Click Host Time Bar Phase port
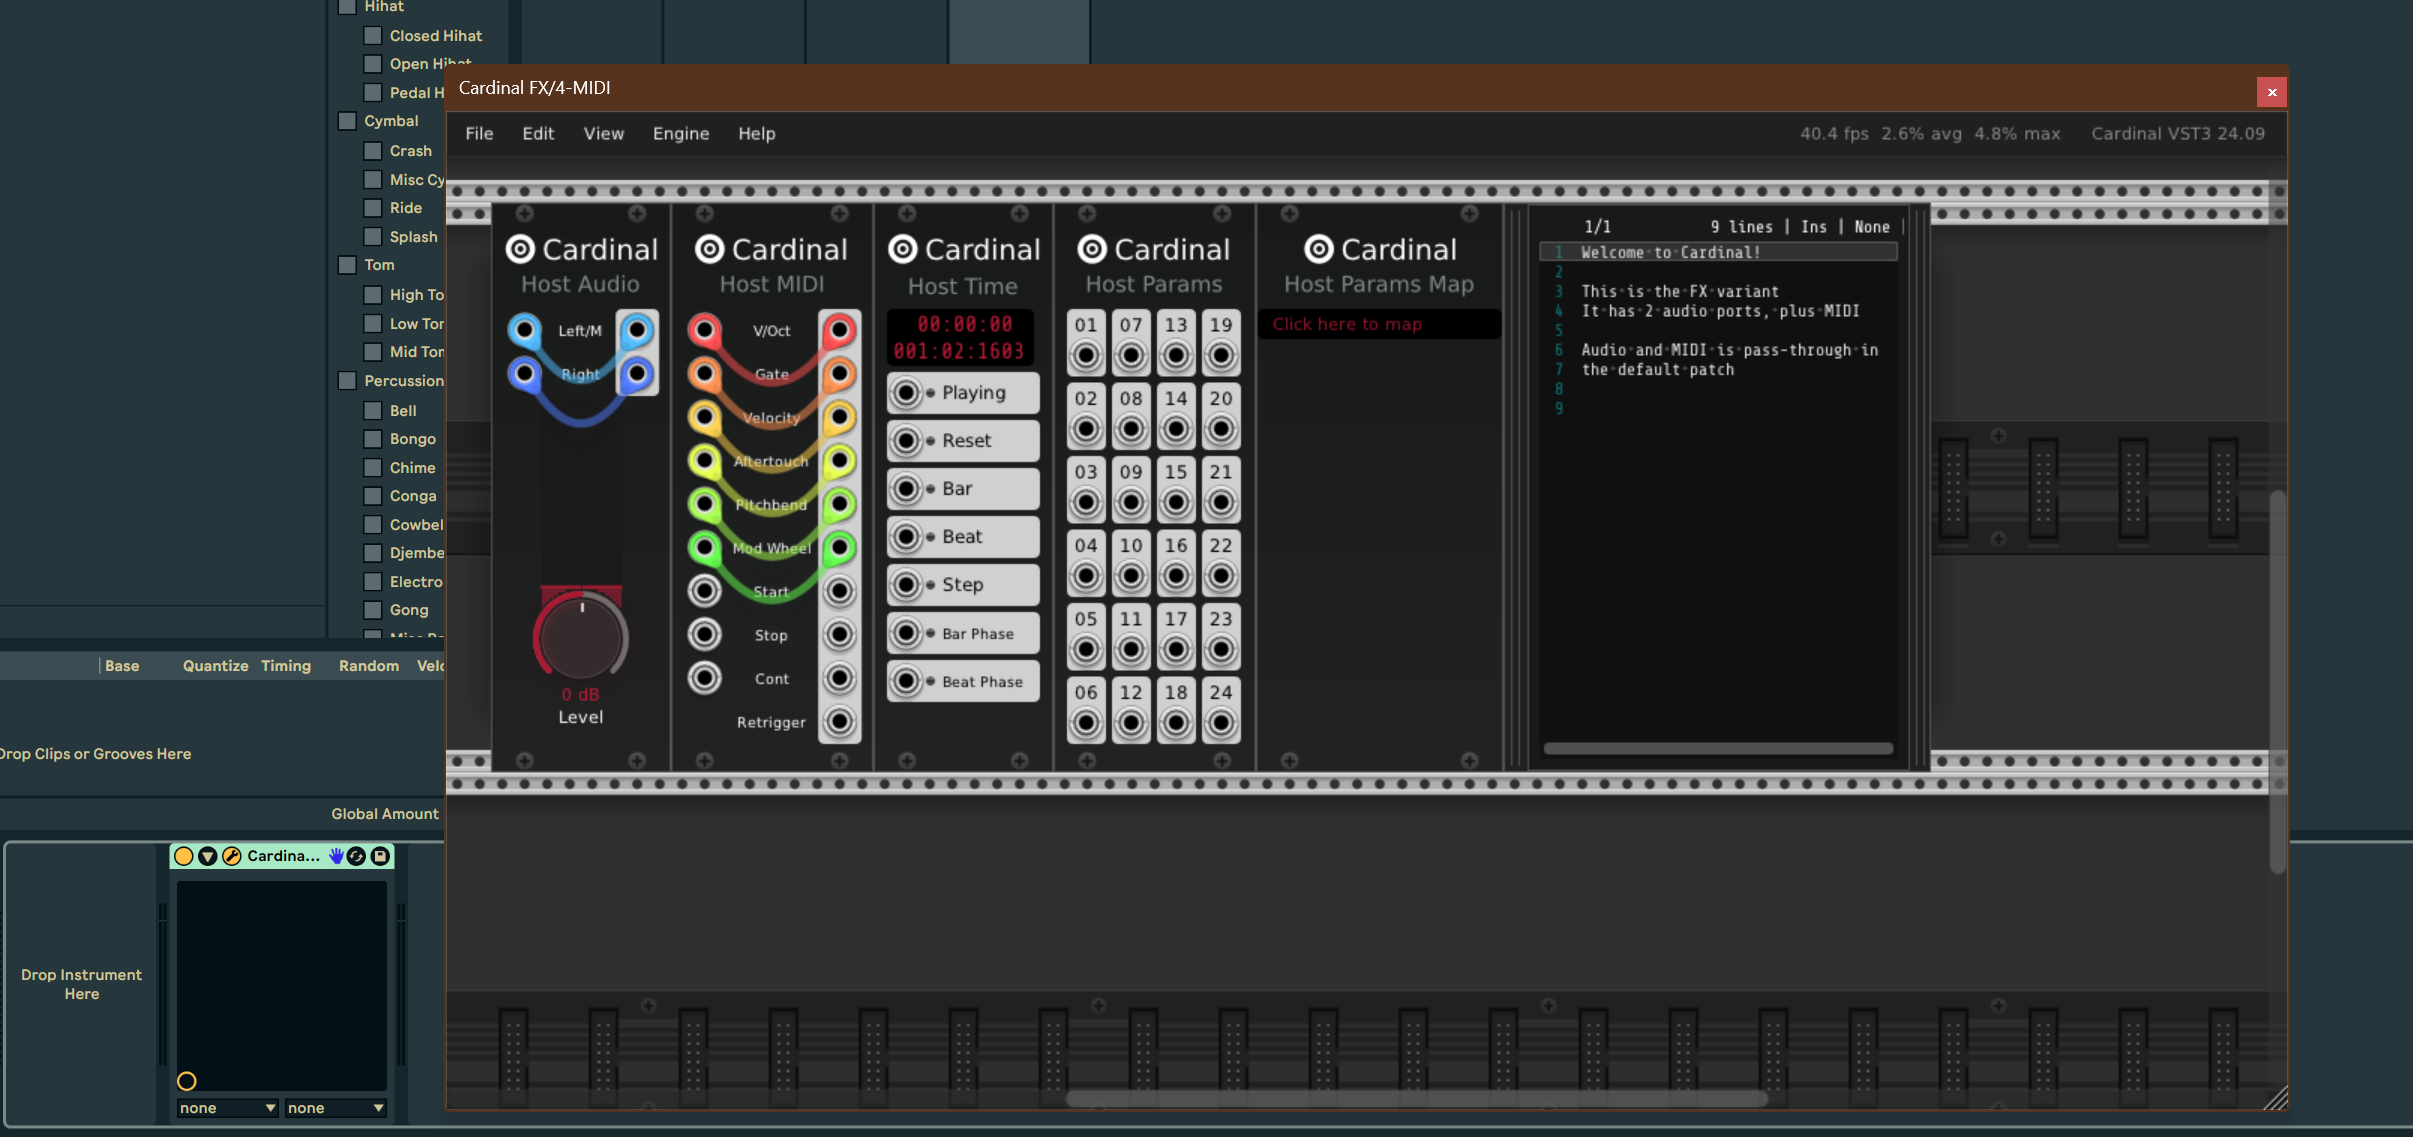The width and height of the screenshot is (2413, 1137). (906, 633)
